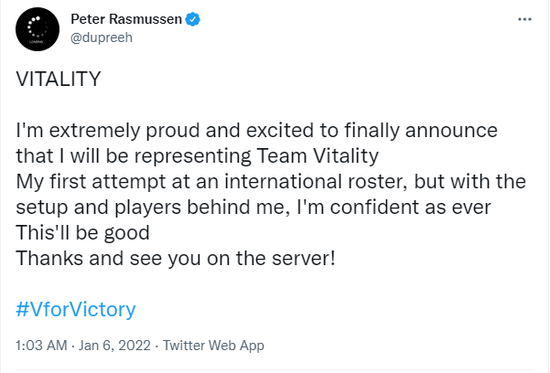Open the Twitter Web App source link
The height and width of the screenshot is (373, 550).
213,345
